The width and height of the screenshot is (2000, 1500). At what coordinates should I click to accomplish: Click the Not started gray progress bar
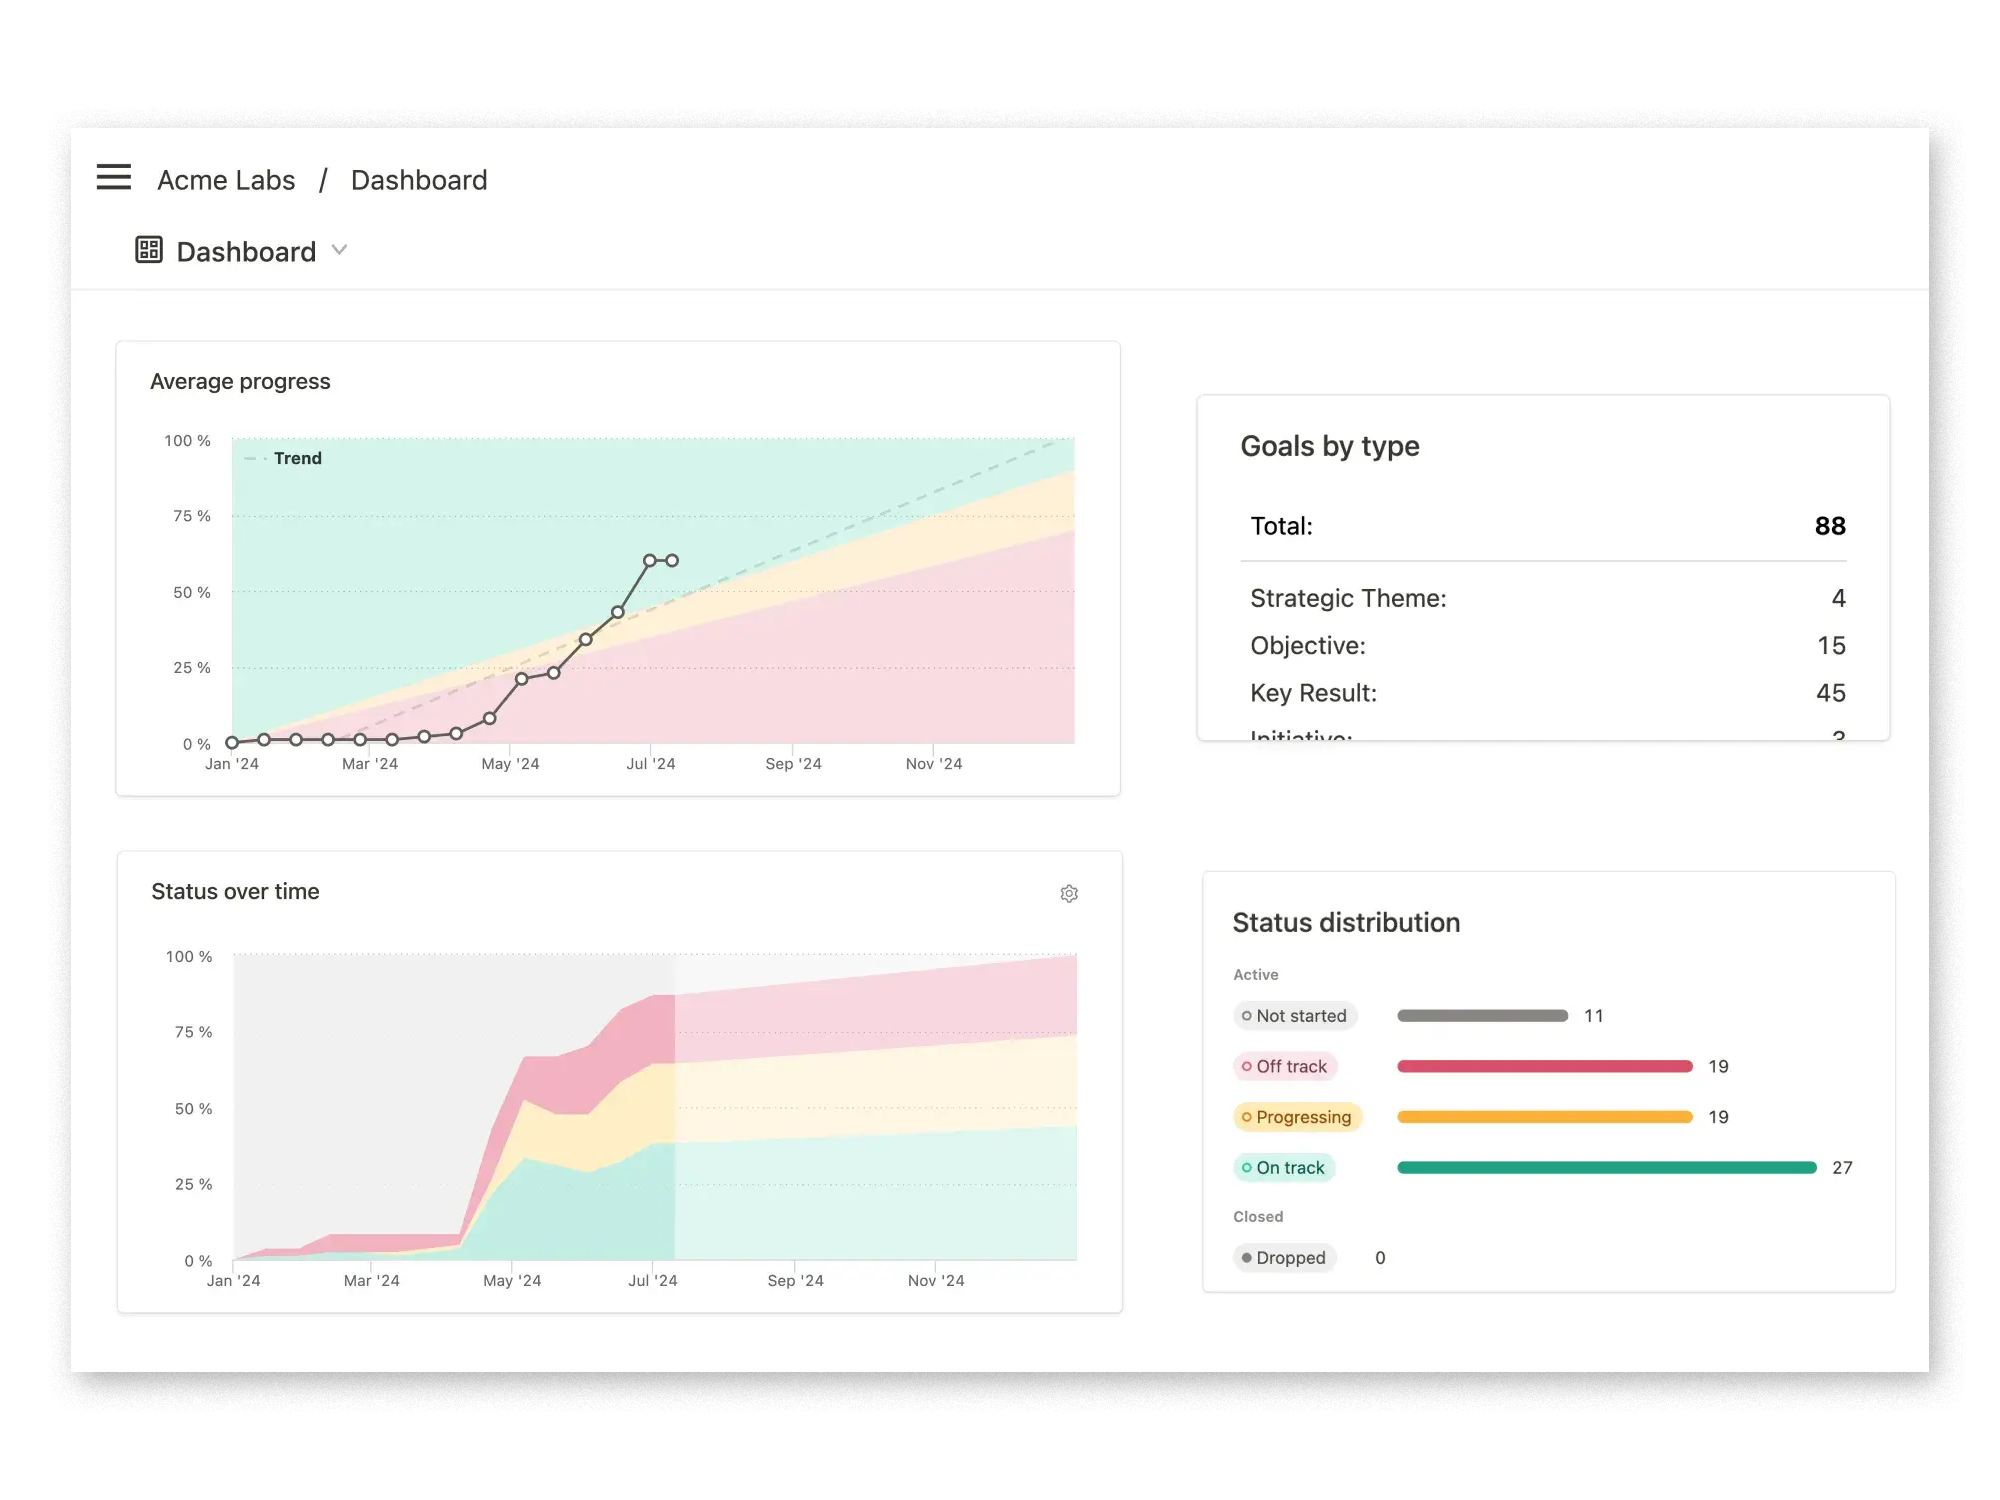(1482, 1016)
